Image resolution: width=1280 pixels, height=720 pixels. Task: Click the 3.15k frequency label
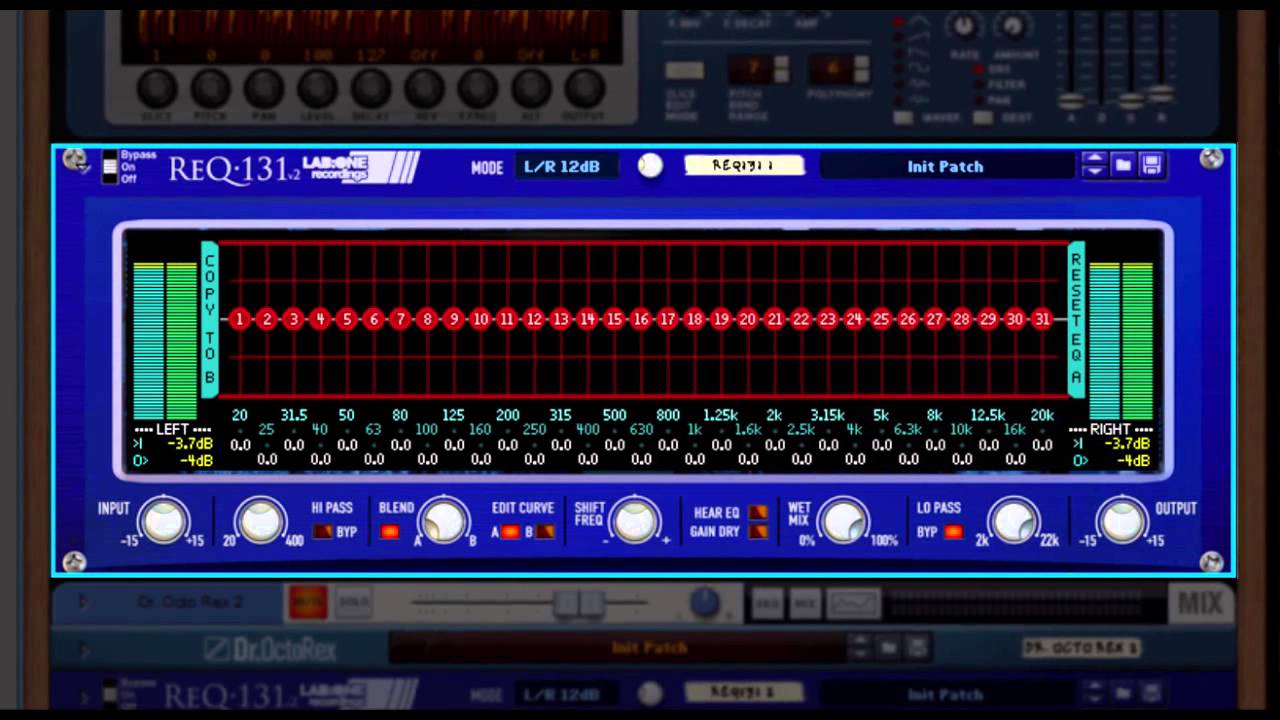pyautogui.click(x=827, y=415)
